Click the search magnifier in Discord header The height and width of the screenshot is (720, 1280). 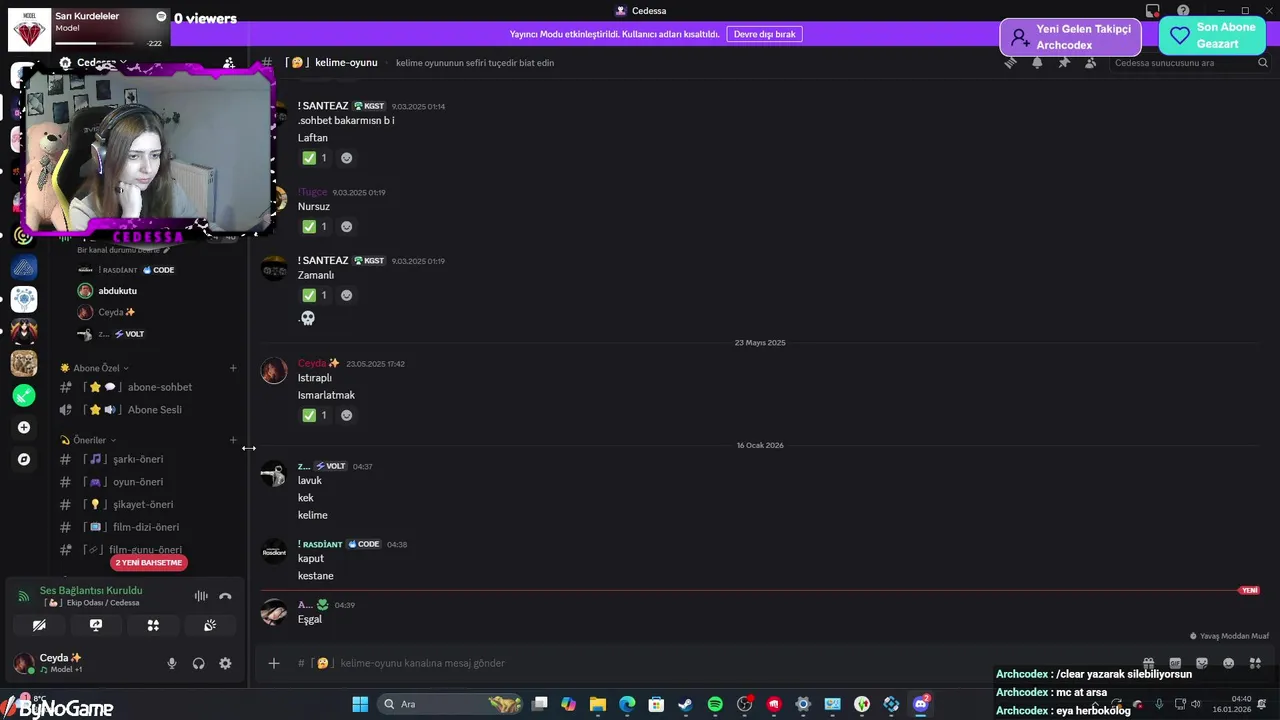pyautogui.click(x=1263, y=62)
